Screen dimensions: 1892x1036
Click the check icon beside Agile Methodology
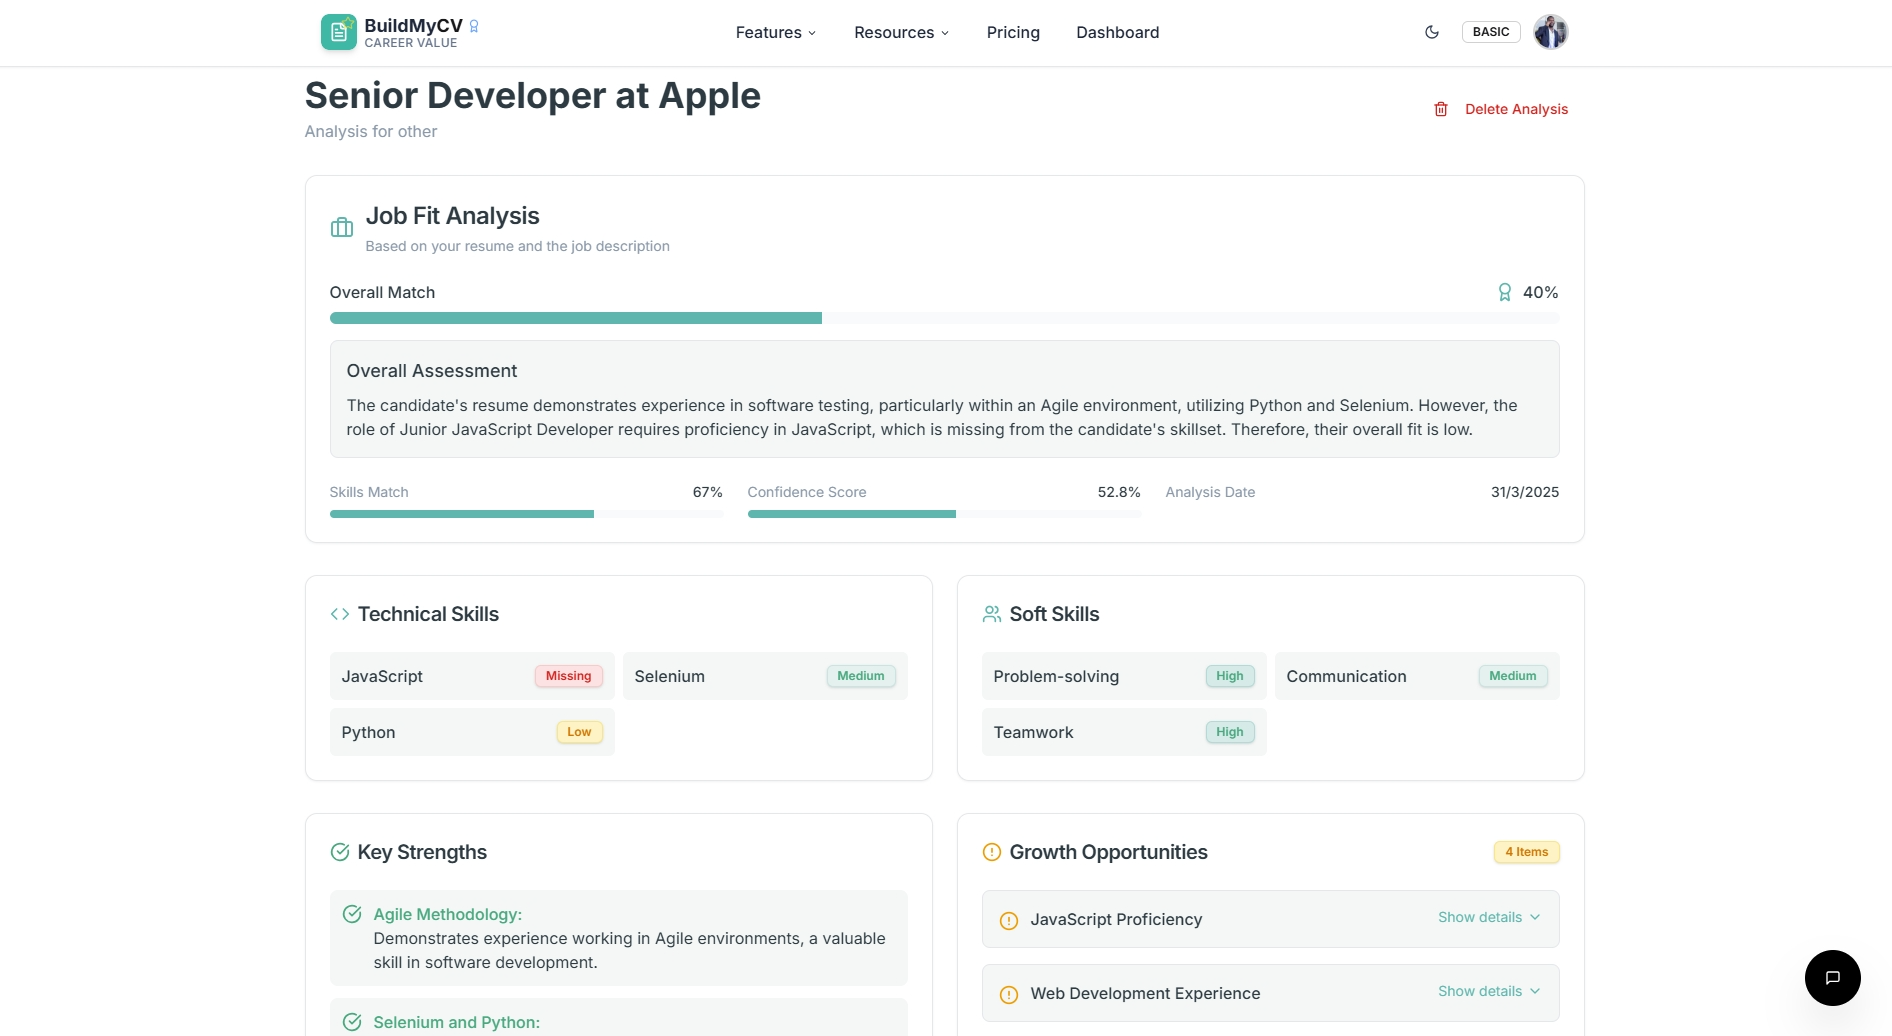tap(352, 914)
